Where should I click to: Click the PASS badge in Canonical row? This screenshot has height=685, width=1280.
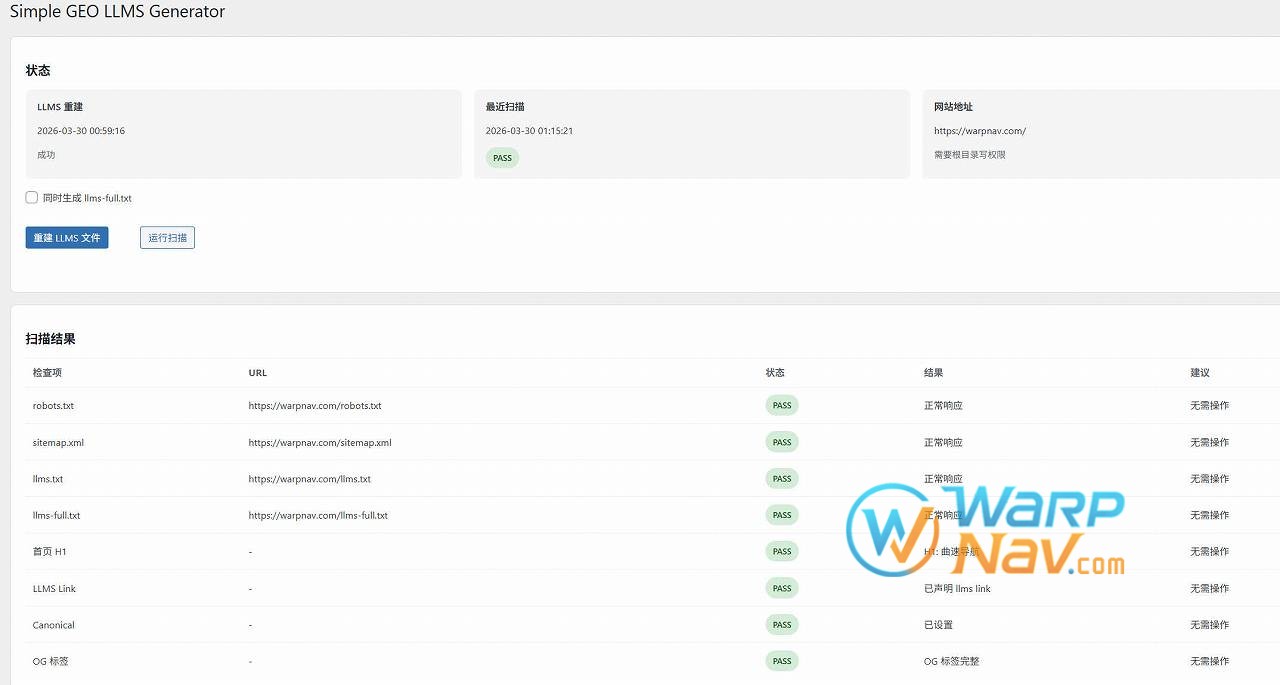pyautogui.click(x=782, y=625)
